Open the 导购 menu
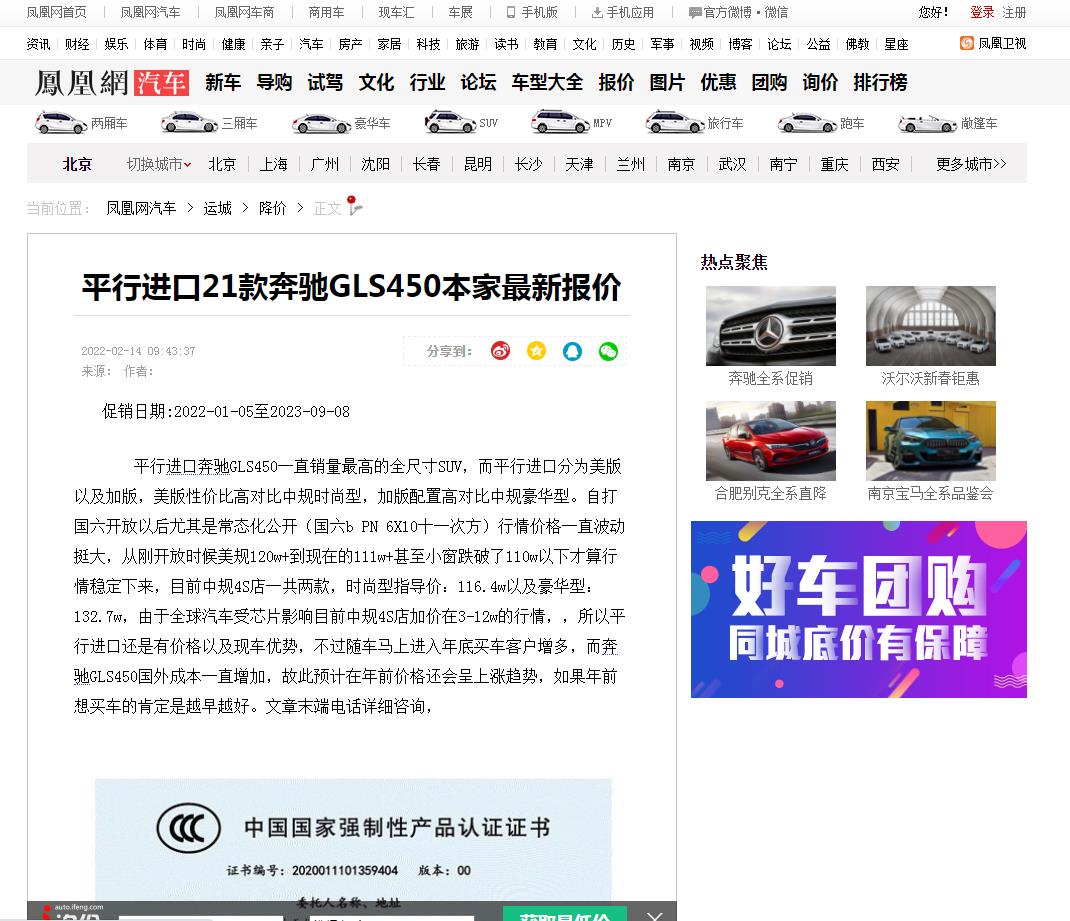 pos(274,83)
